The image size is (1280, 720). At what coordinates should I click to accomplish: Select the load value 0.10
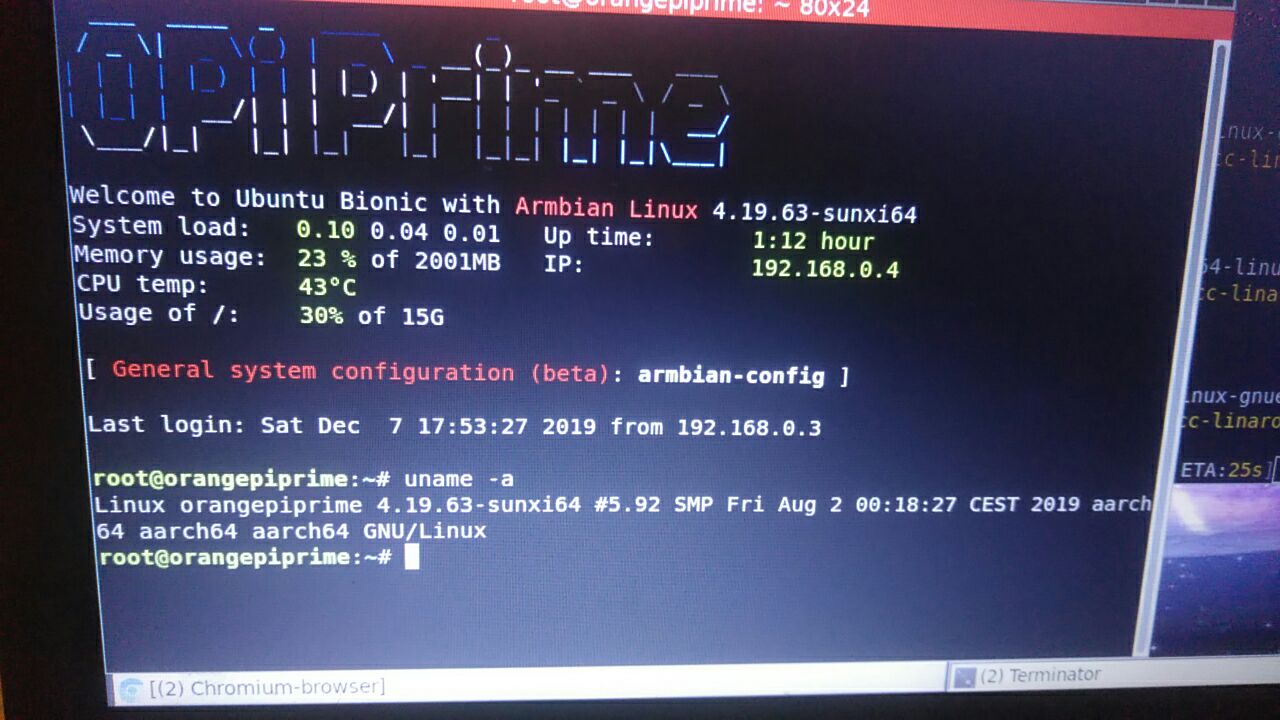tap(325, 230)
